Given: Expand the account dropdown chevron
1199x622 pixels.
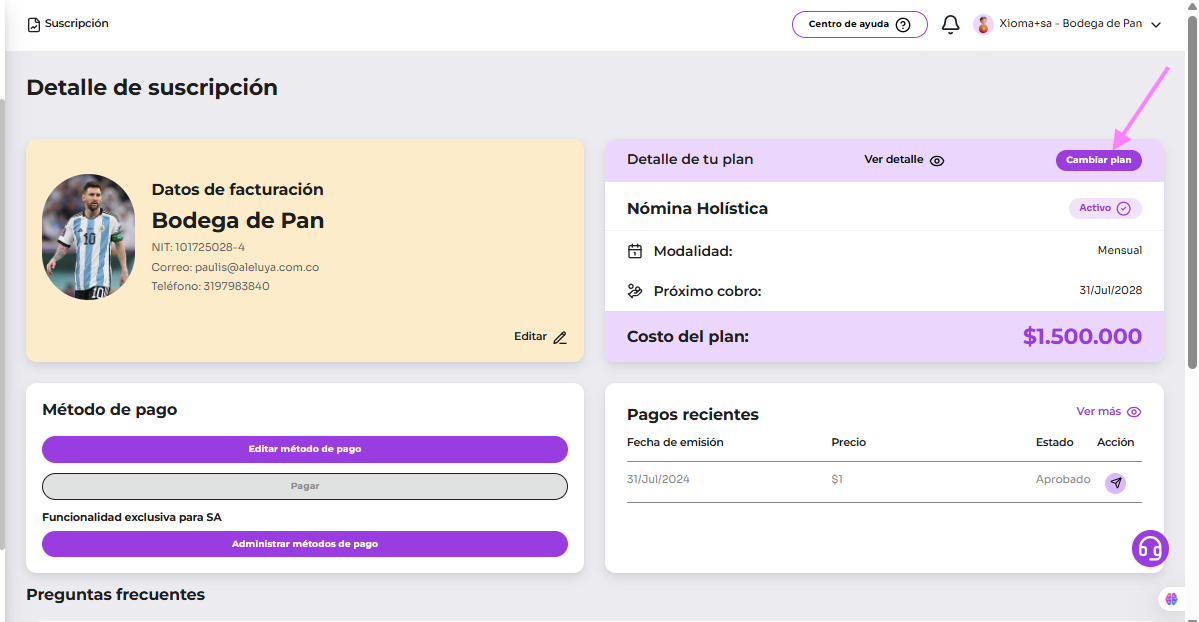Looking at the screenshot, I should coord(1156,25).
